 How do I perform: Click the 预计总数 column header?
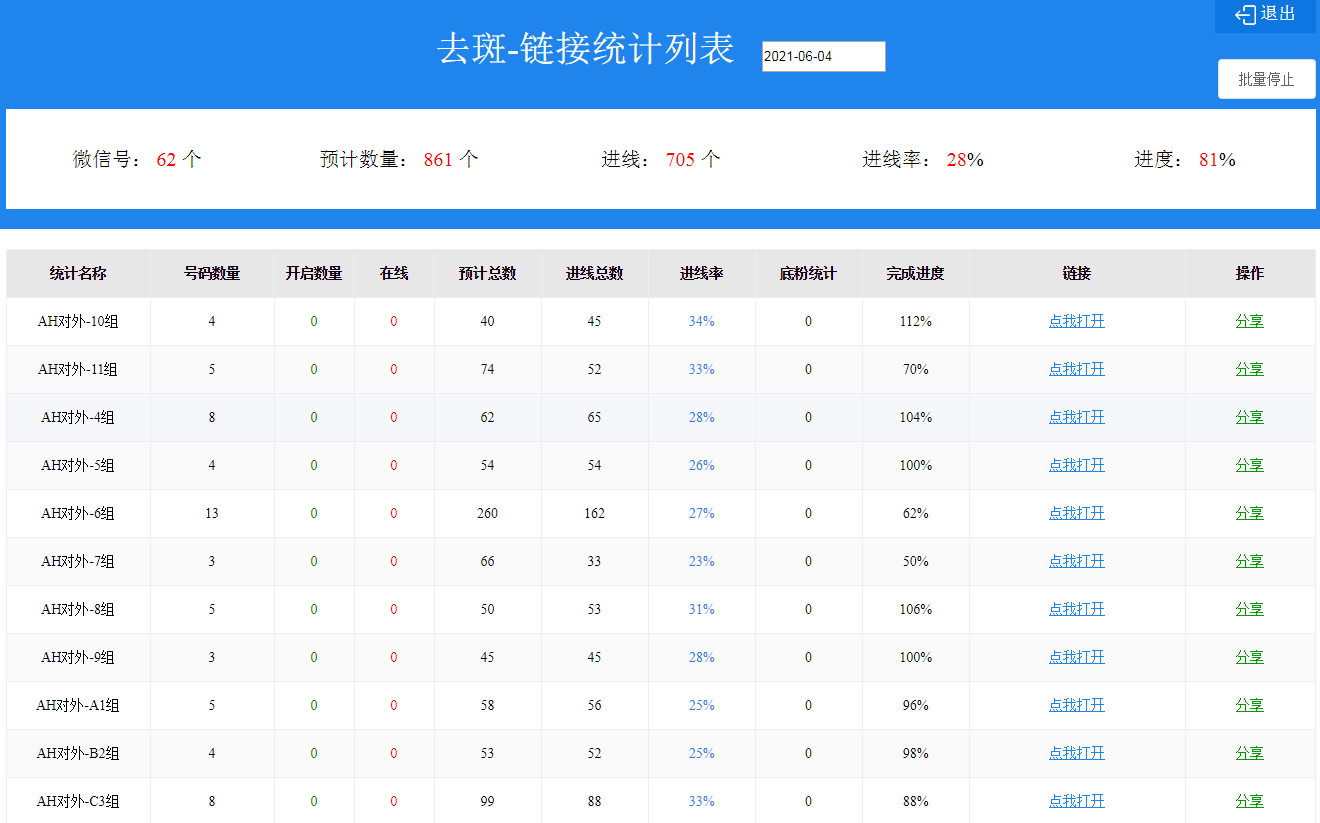(488, 273)
